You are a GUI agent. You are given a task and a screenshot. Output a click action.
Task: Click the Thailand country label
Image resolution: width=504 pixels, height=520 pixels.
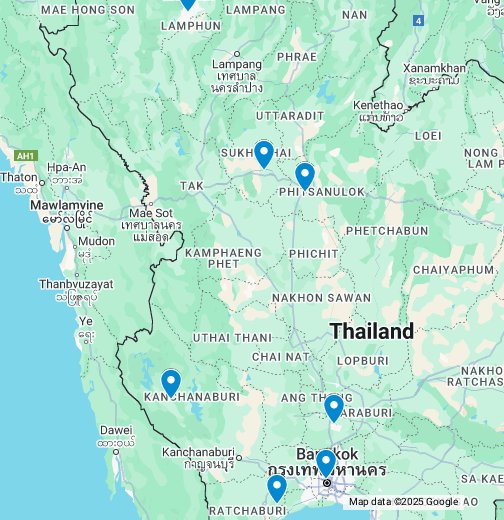[372, 331]
